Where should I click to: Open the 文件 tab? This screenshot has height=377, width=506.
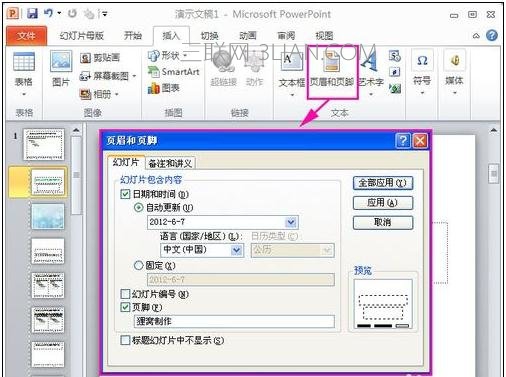26,36
